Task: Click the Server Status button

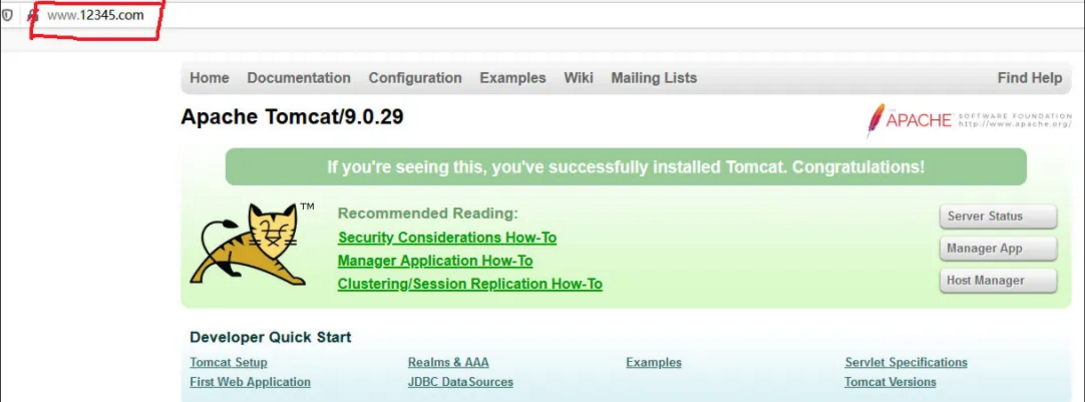Action: [998, 216]
